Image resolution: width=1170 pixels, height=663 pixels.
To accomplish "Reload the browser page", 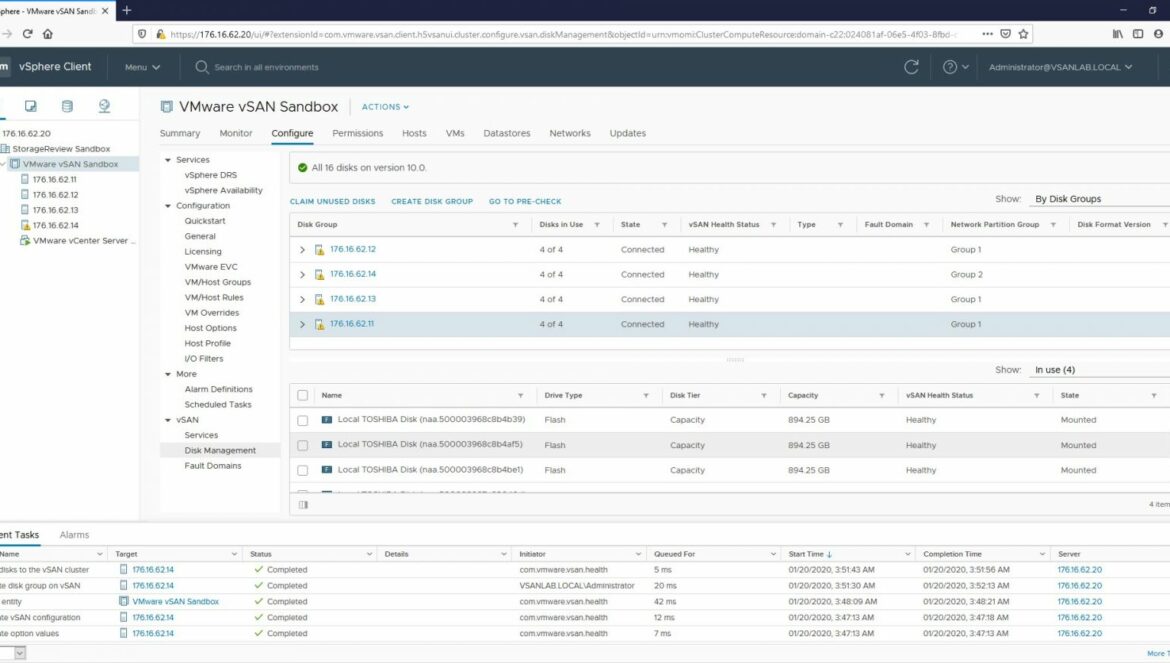I will click(x=28, y=34).
